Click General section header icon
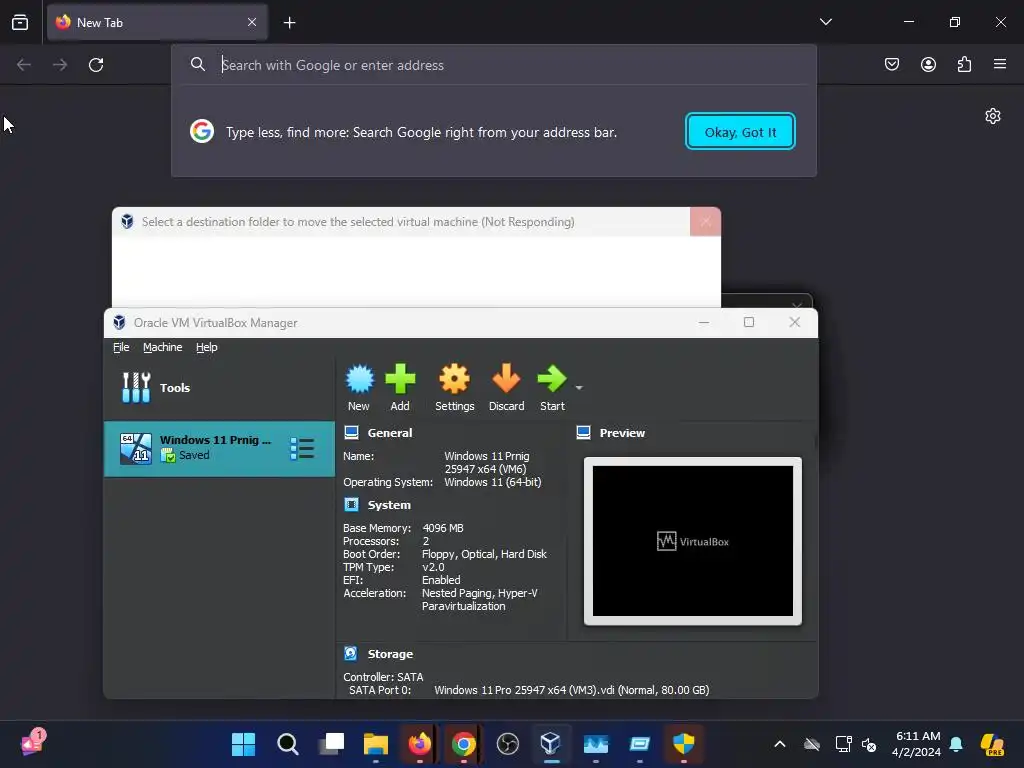This screenshot has height=768, width=1024. pos(351,432)
